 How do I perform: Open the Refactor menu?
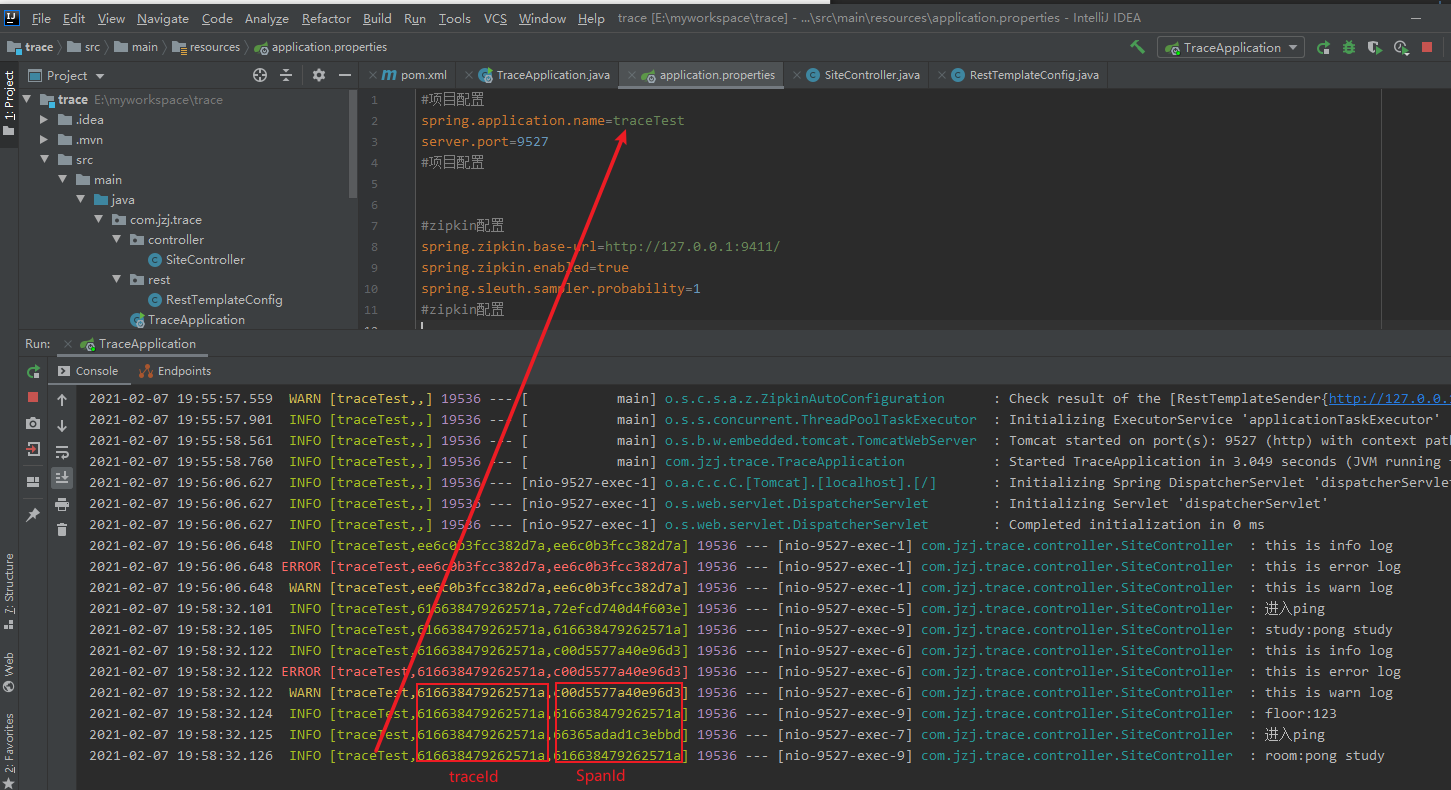click(x=326, y=18)
